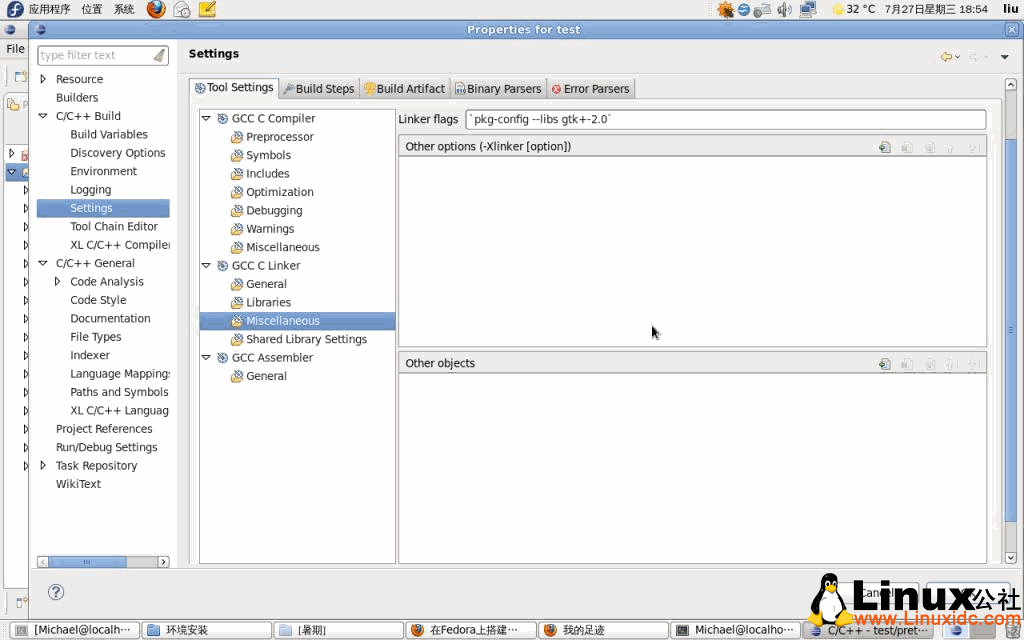Click the Cancel button
This screenshot has width=1024, height=640.
(878, 593)
